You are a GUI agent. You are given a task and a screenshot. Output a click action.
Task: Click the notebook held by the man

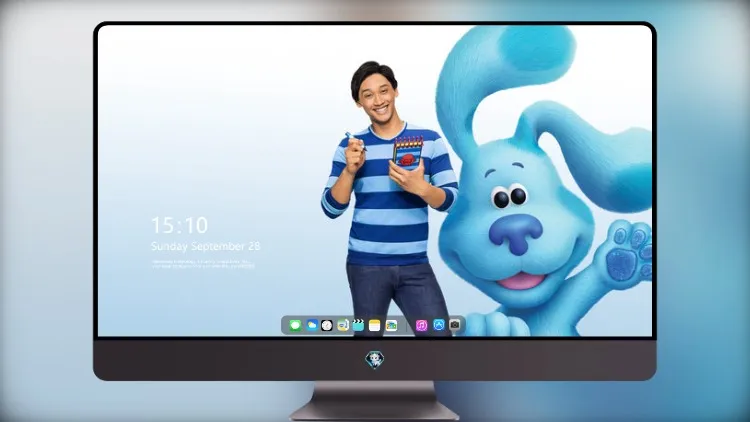click(408, 152)
